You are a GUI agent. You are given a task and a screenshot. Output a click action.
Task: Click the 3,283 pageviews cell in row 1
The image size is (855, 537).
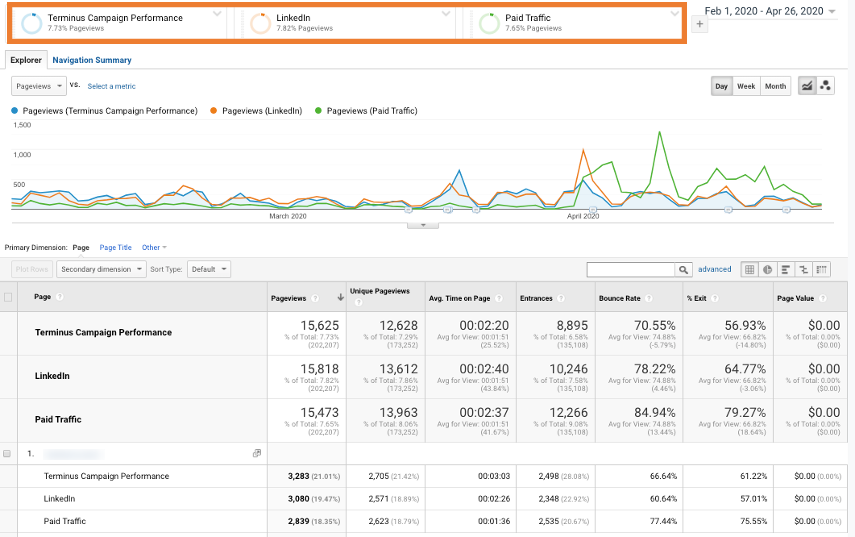click(x=298, y=476)
